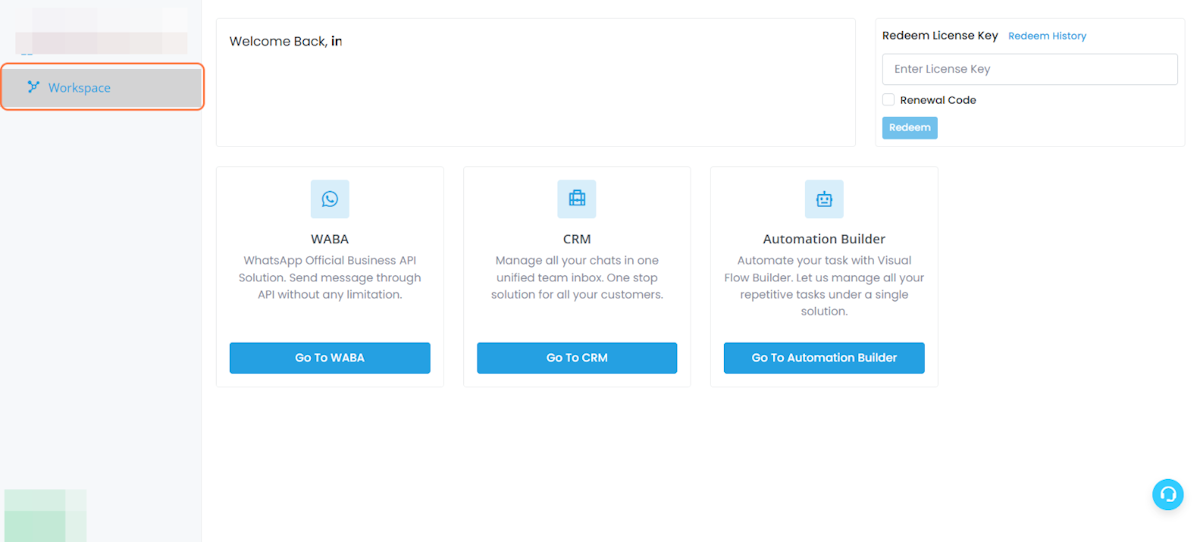Image resolution: width=1200 pixels, height=542 pixels.
Task: Click the Workspace branch icon in sidebar
Action: point(34,87)
